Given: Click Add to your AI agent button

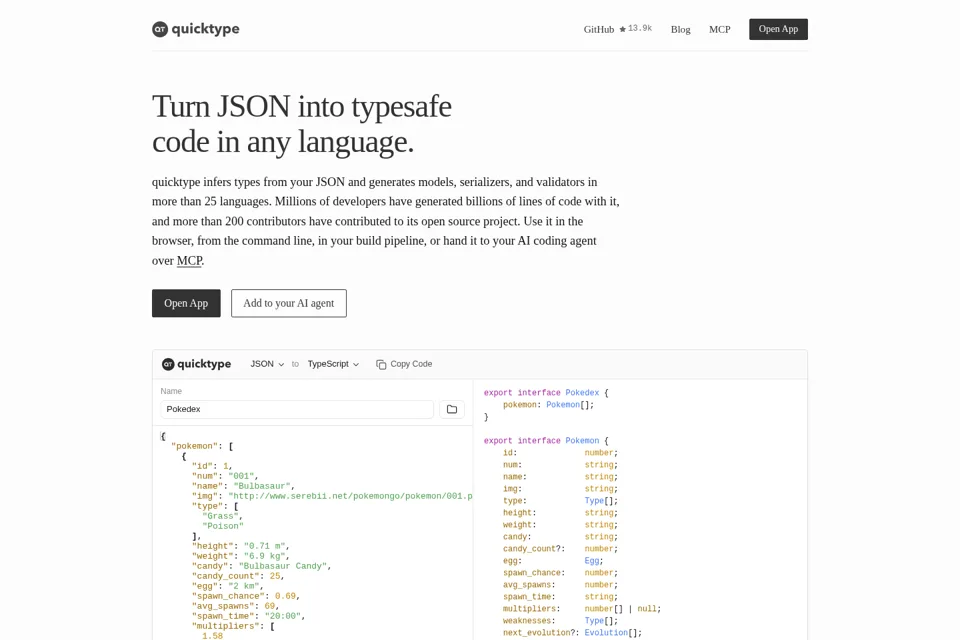Looking at the screenshot, I should [x=288, y=303].
